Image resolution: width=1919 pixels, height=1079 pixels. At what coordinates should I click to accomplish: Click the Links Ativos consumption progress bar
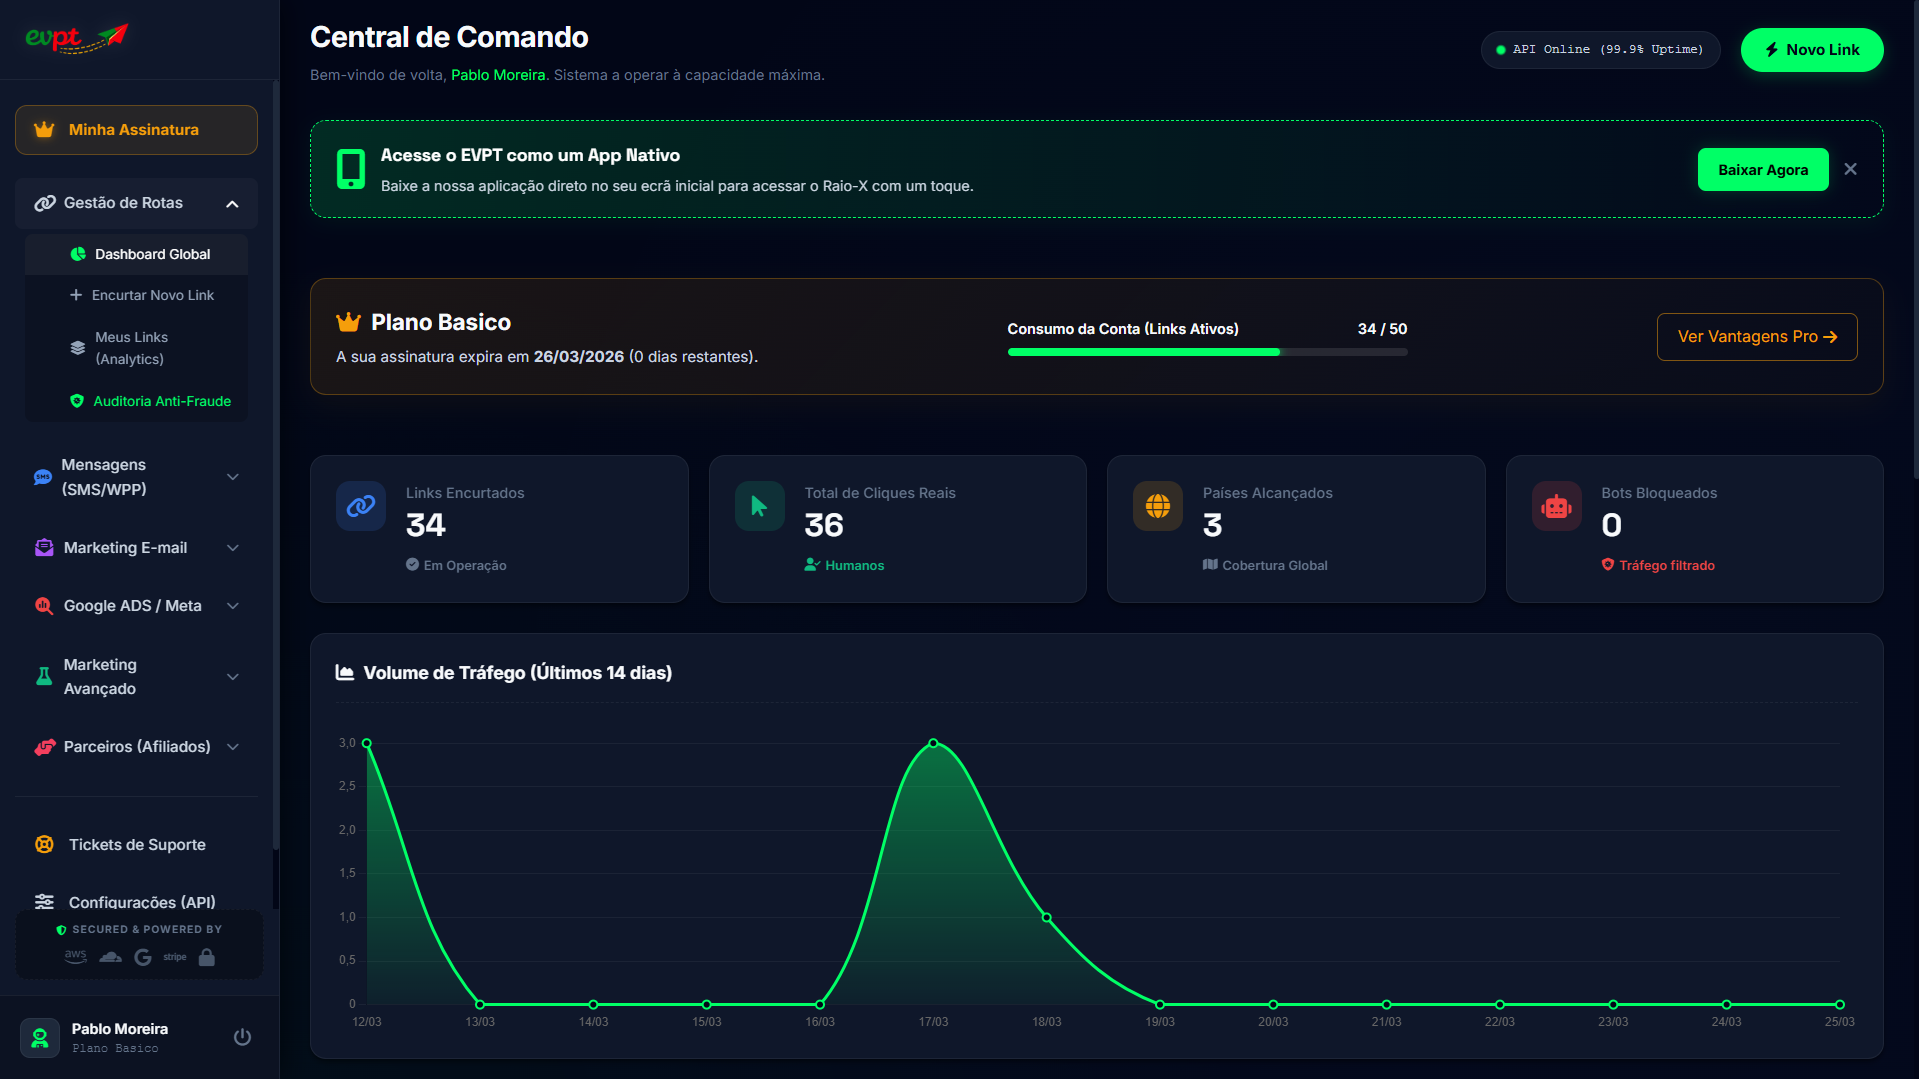tap(1206, 352)
